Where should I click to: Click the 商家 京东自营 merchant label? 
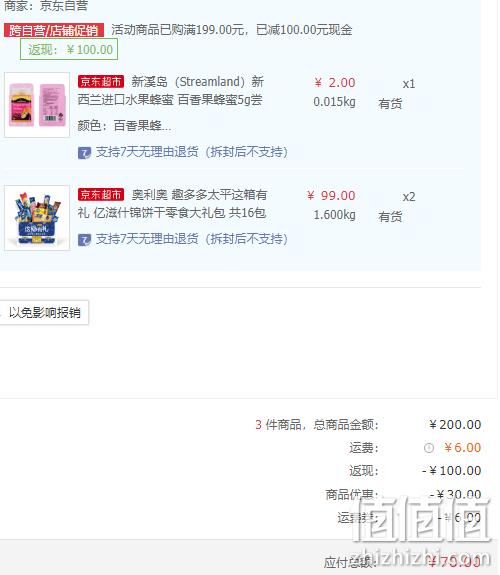coord(46,5)
